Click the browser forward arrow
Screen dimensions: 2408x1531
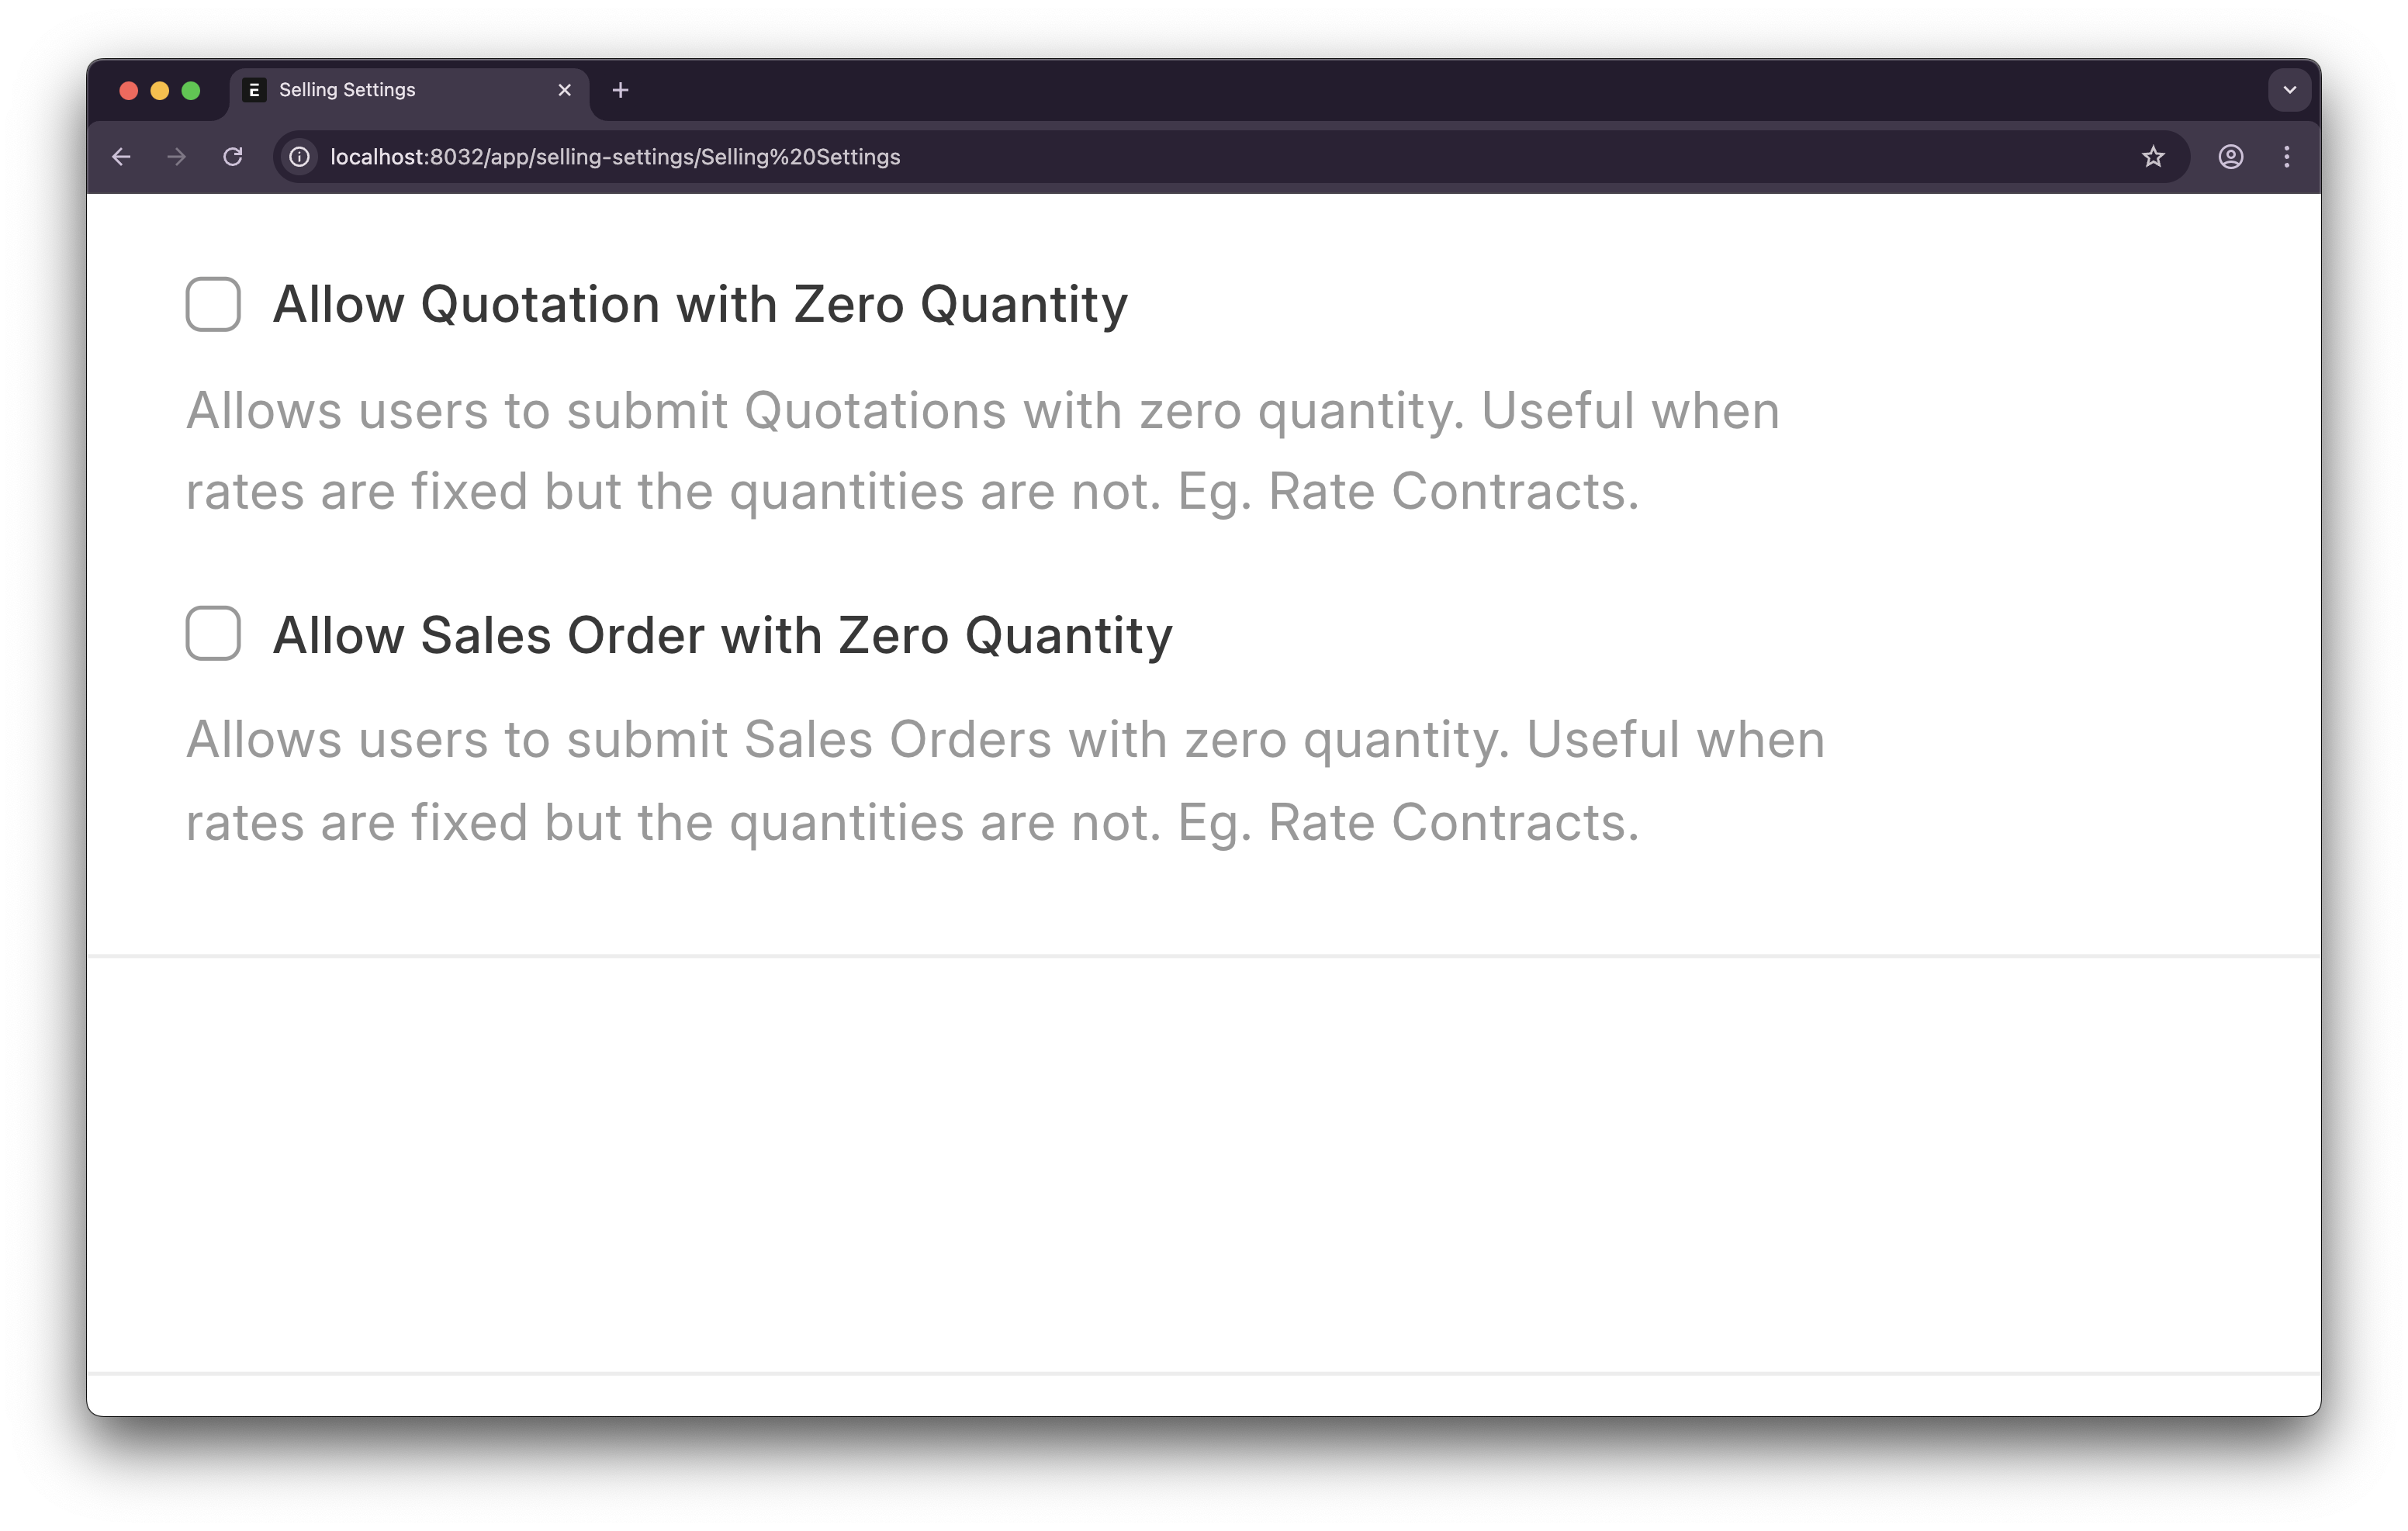pyautogui.click(x=177, y=157)
